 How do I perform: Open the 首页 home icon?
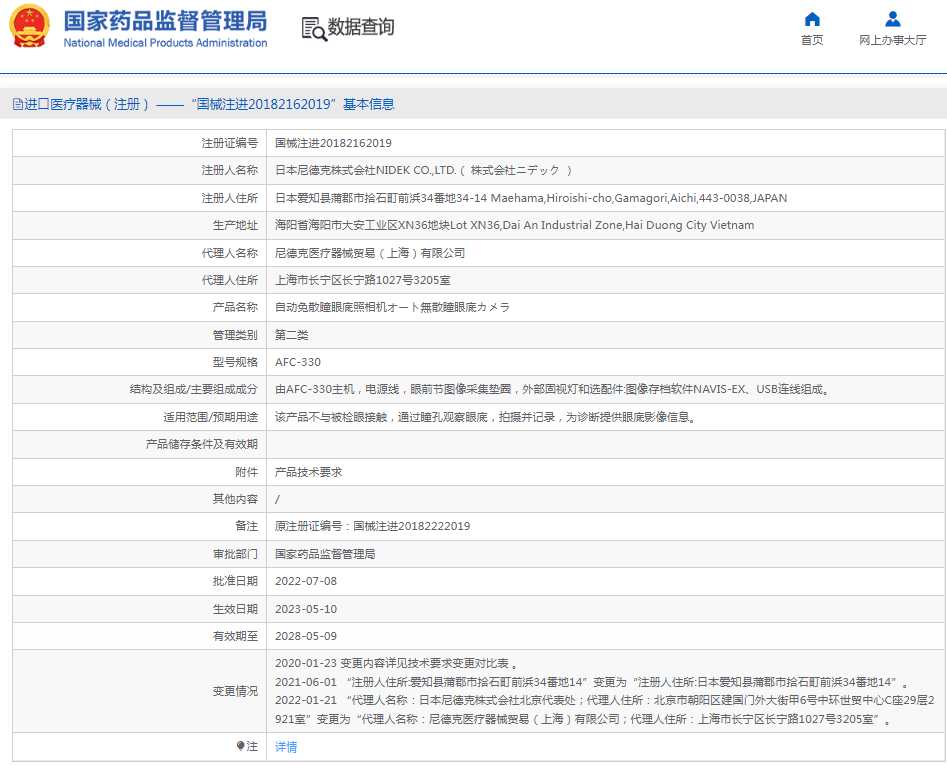(x=812, y=17)
